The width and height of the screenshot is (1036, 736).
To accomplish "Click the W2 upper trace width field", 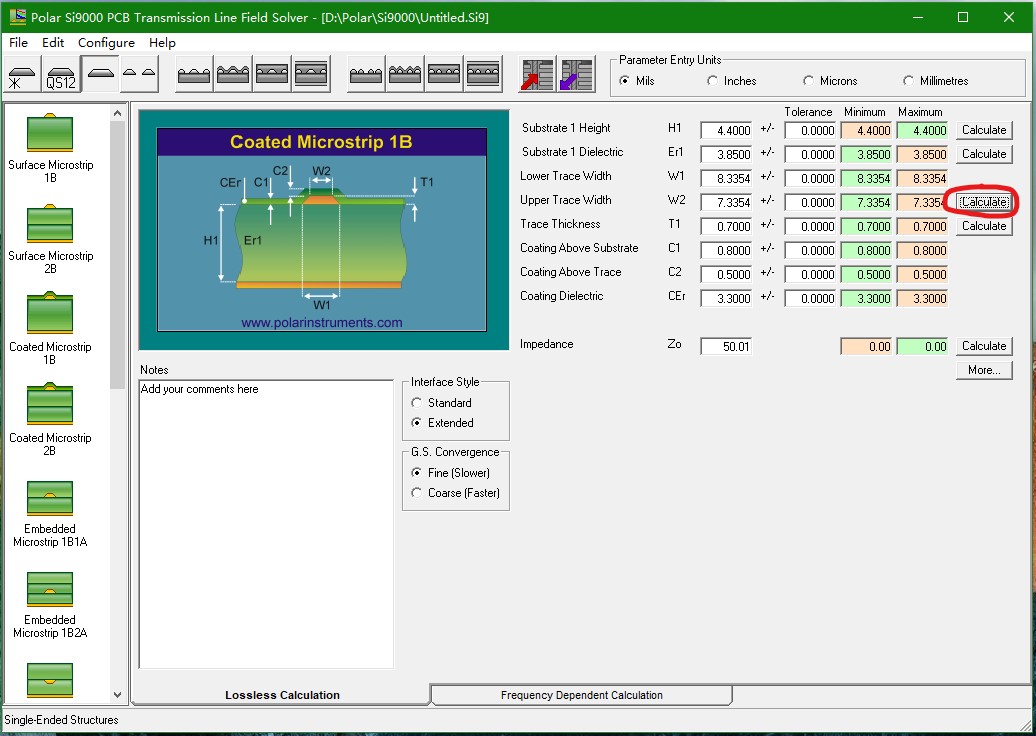I will (x=726, y=202).
